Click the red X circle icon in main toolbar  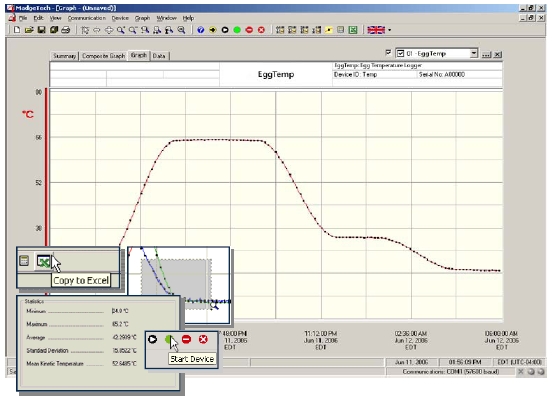pyautogui.click(x=261, y=30)
